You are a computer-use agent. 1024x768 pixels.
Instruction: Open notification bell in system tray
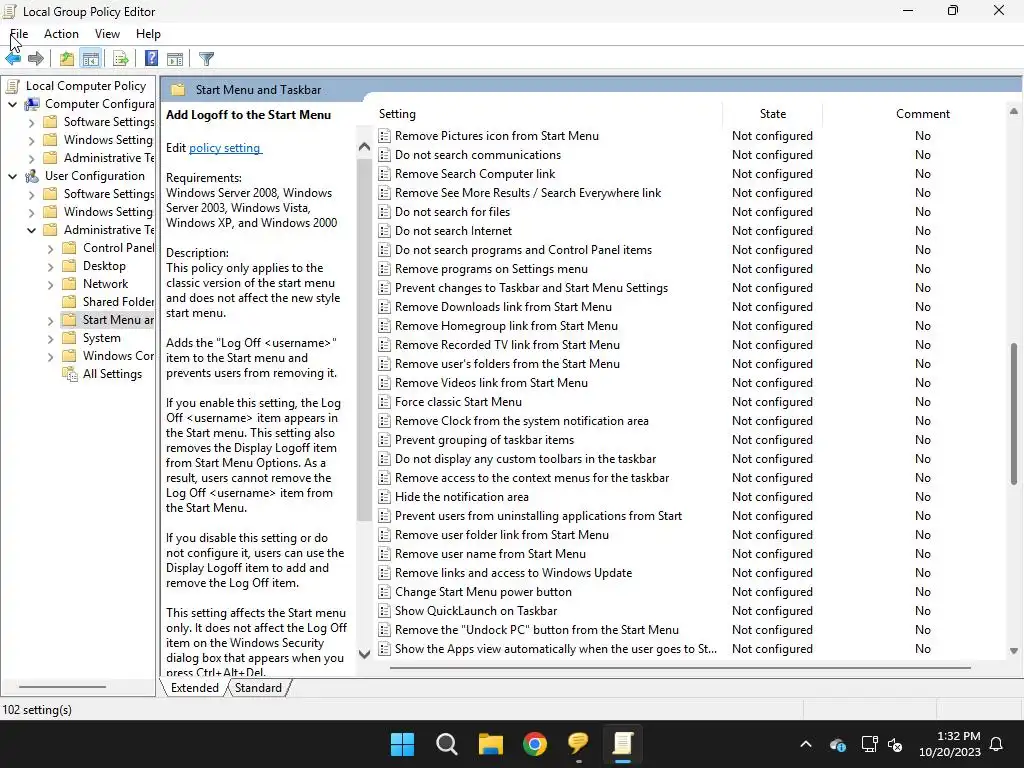(997, 744)
